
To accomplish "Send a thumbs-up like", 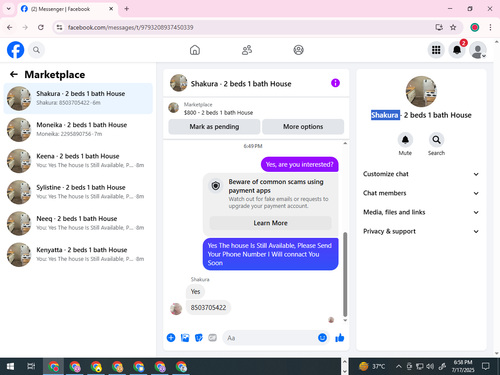I will 340,338.
